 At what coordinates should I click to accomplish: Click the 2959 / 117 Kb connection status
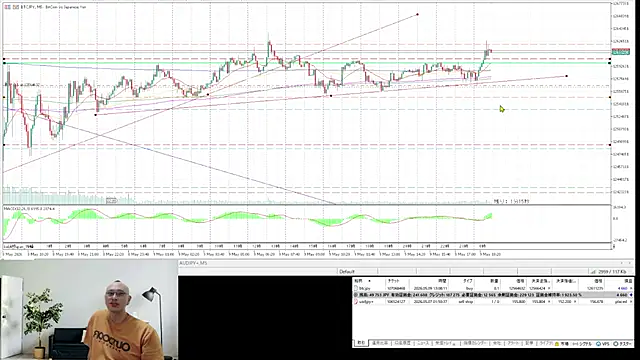tap(612, 271)
